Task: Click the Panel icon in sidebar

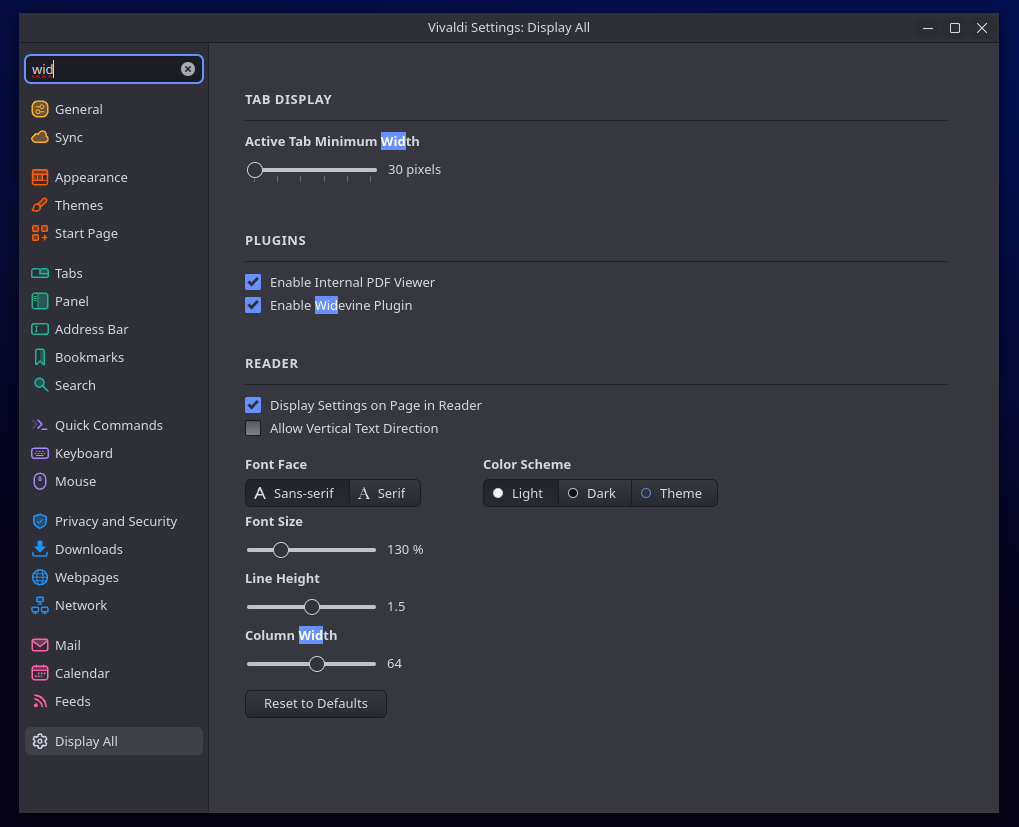Action: 40,301
